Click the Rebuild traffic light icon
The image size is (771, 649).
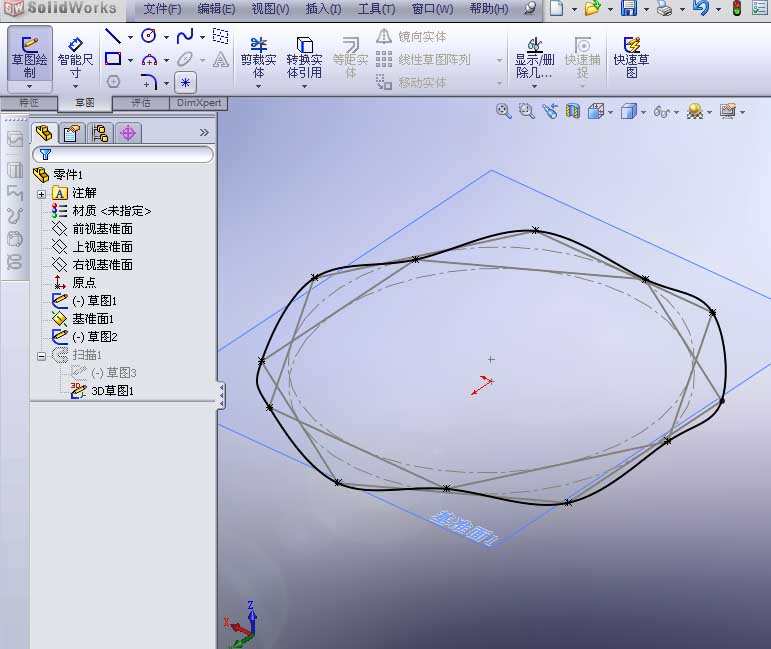tap(737, 8)
